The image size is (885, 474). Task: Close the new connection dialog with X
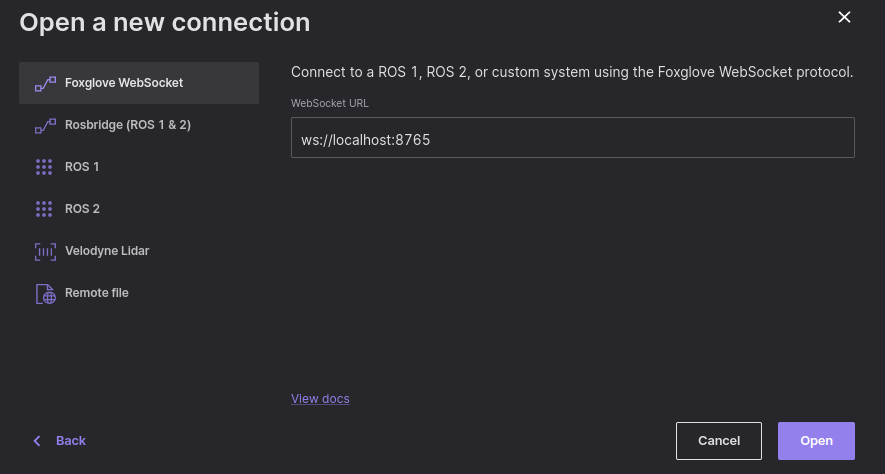point(844,17)
